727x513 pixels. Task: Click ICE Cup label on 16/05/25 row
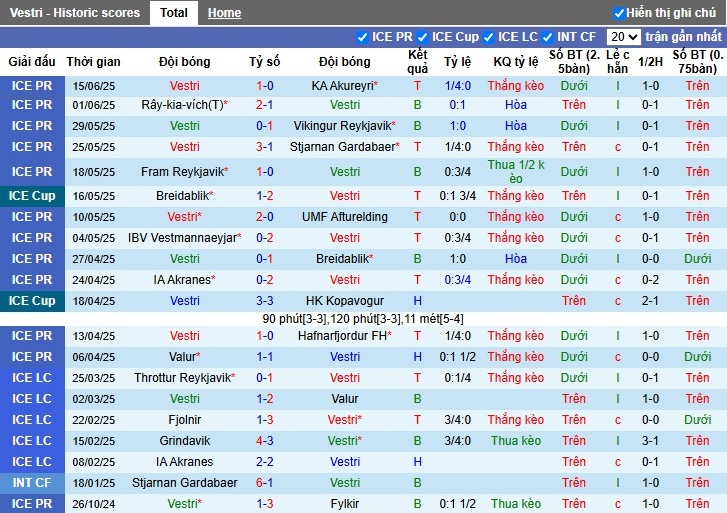(x=32, y=196)
